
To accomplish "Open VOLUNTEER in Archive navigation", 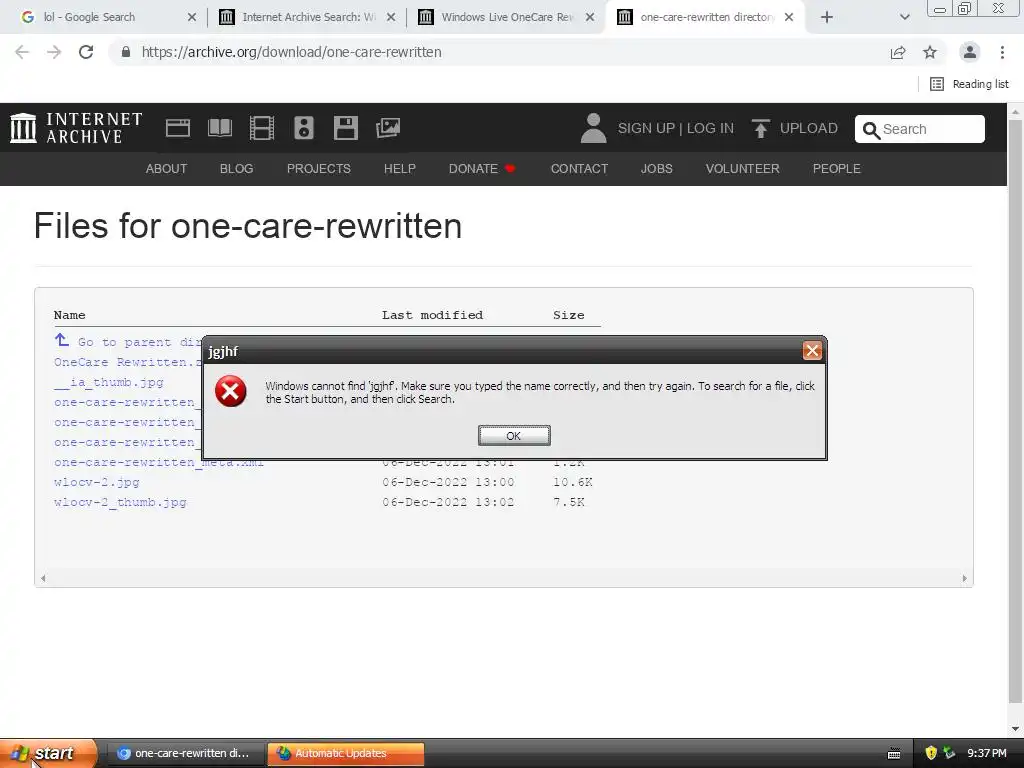I will click(x=743, y=168).
